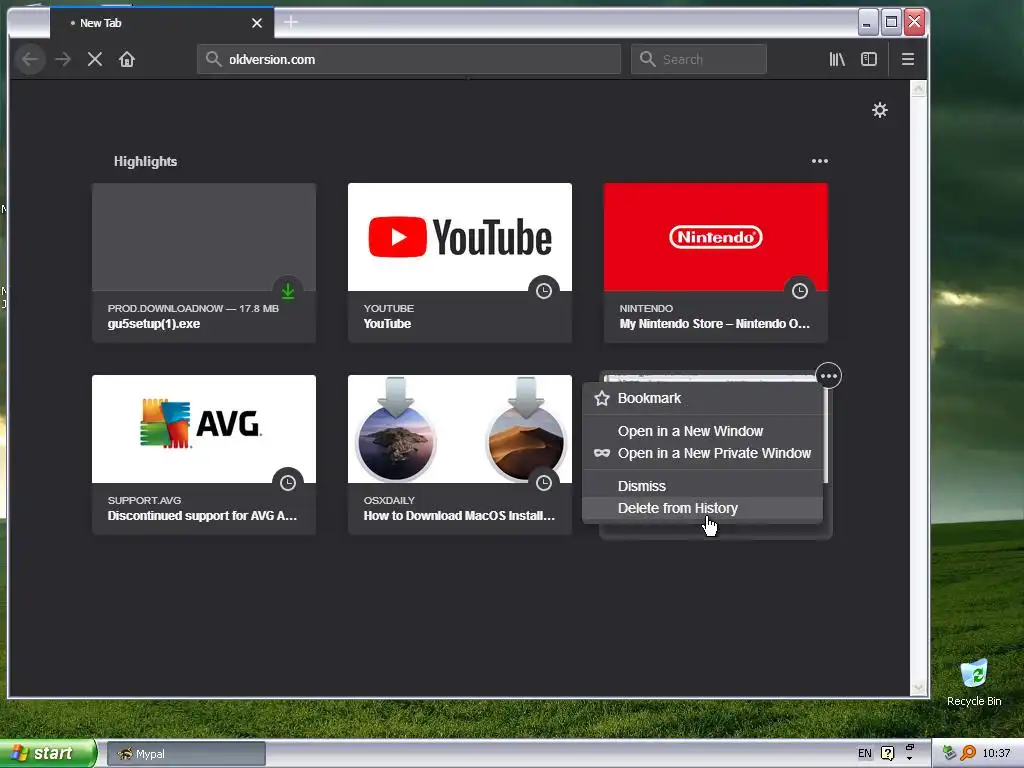Viewport: 1024px width, 768px height.
Task: Open the Windows Start menu
Action: [x=48, y=754]
